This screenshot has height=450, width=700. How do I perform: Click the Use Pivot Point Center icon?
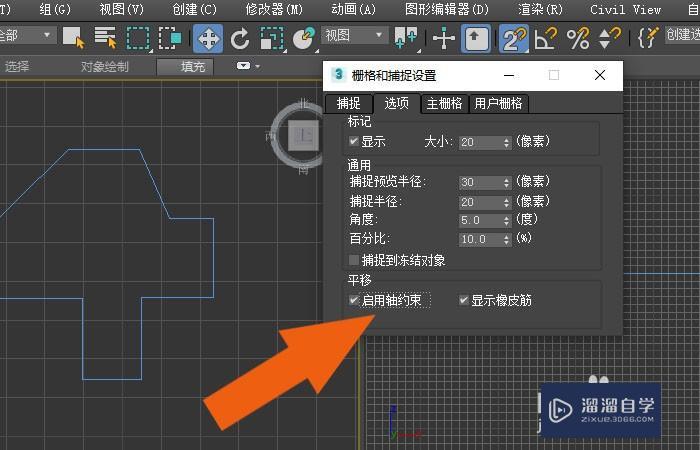[406, 38]
